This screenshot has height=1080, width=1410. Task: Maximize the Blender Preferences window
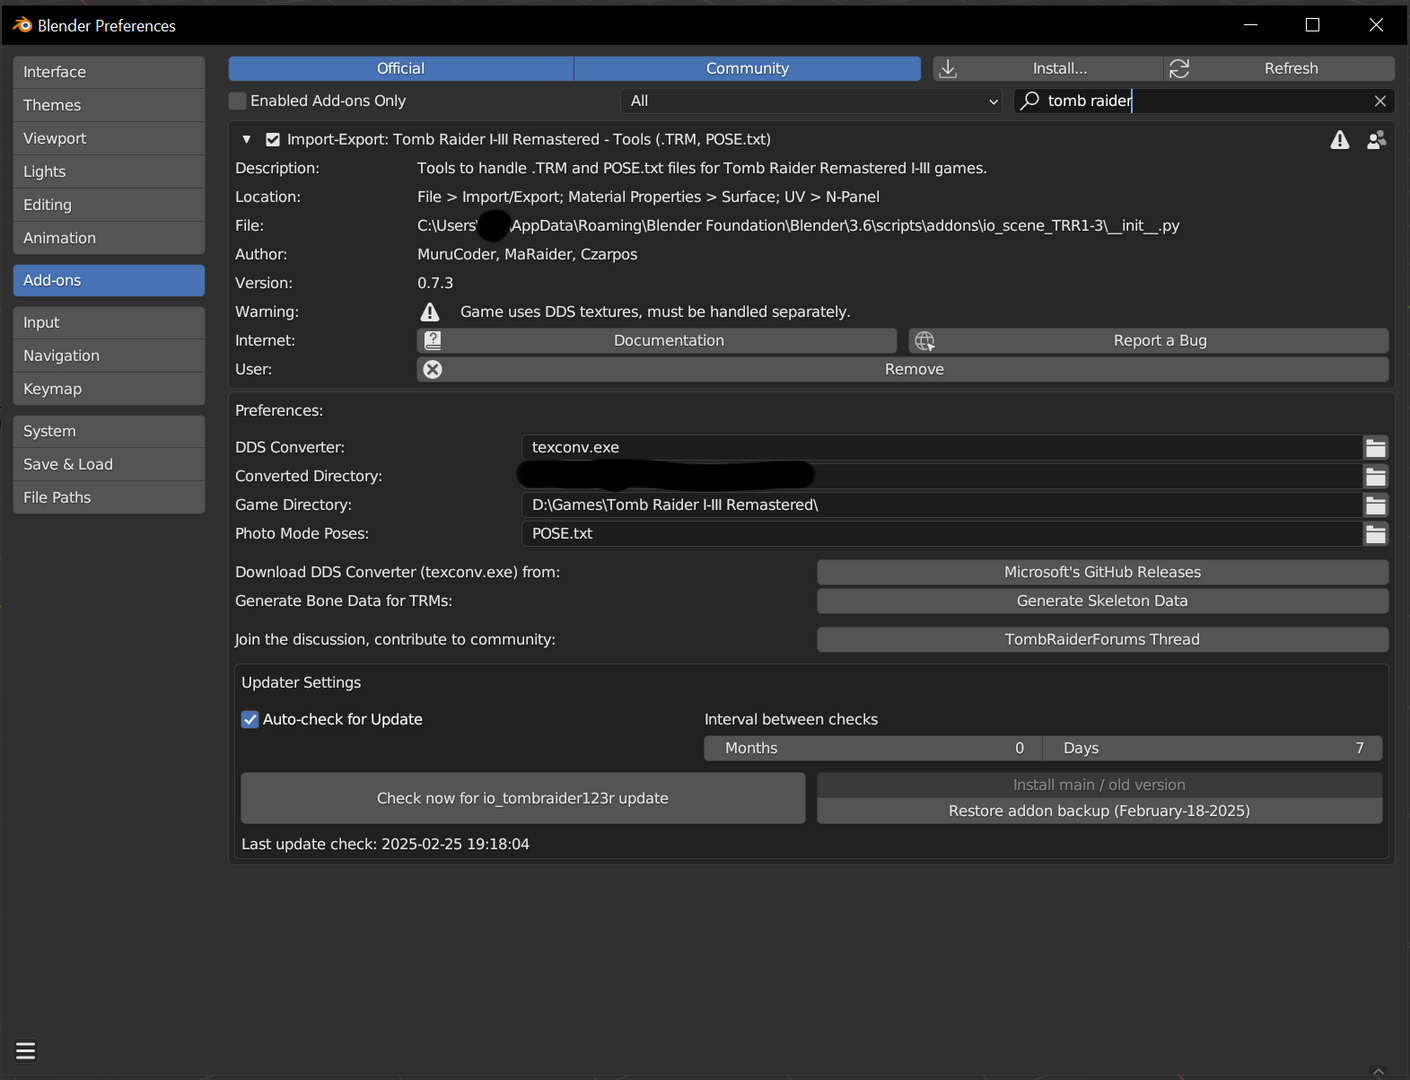point(1313,25)
